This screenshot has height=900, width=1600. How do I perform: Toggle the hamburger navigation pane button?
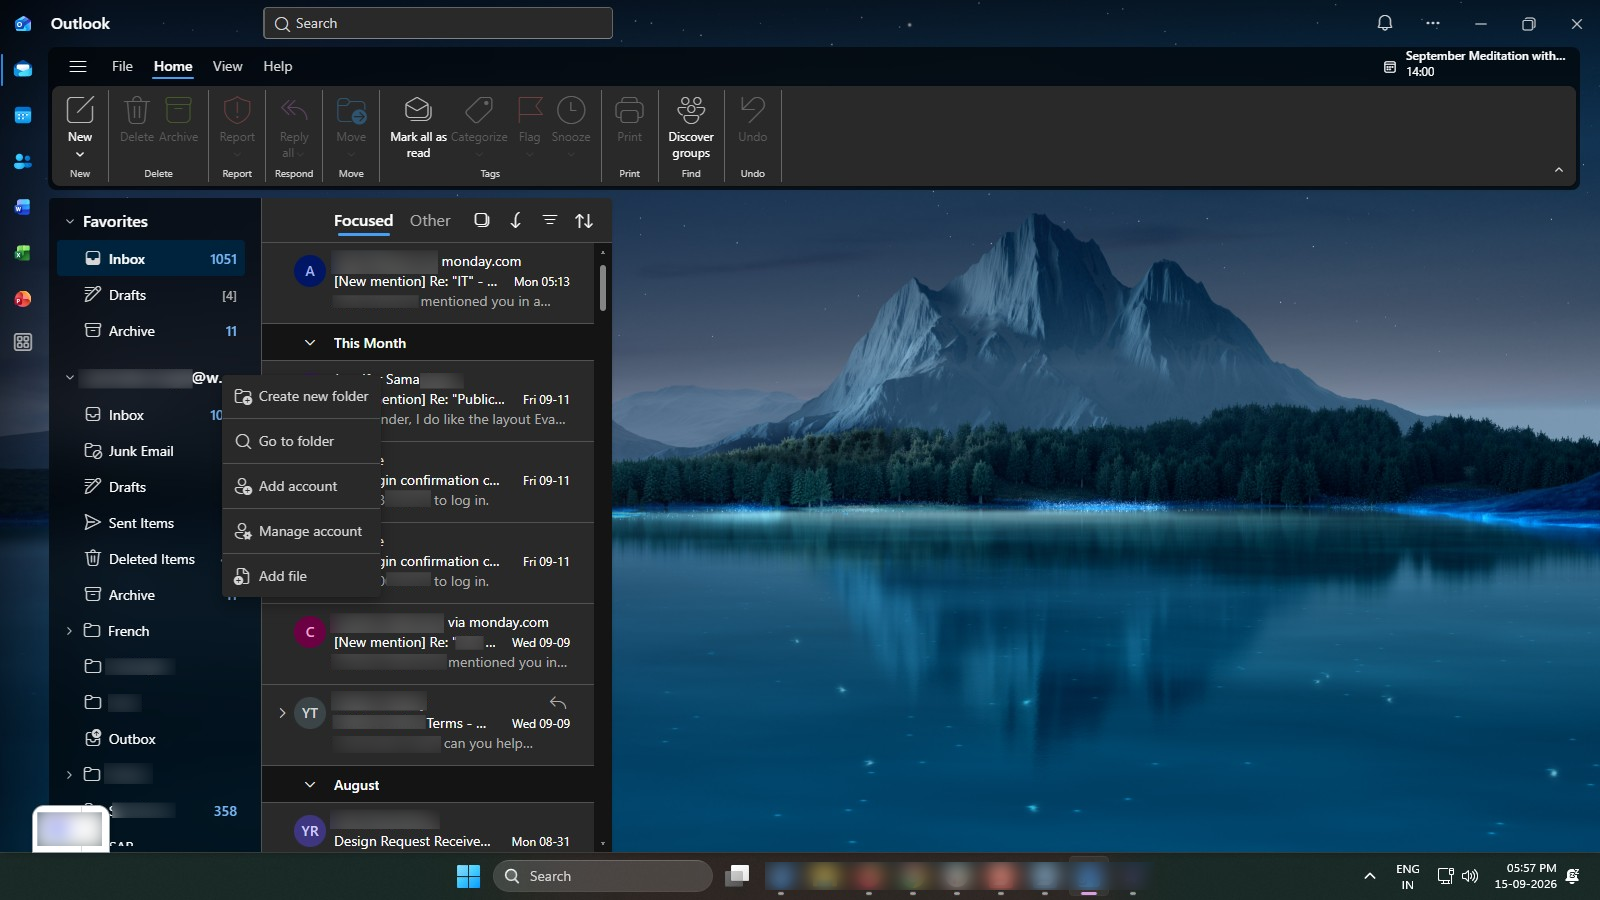tap(78, 66)
